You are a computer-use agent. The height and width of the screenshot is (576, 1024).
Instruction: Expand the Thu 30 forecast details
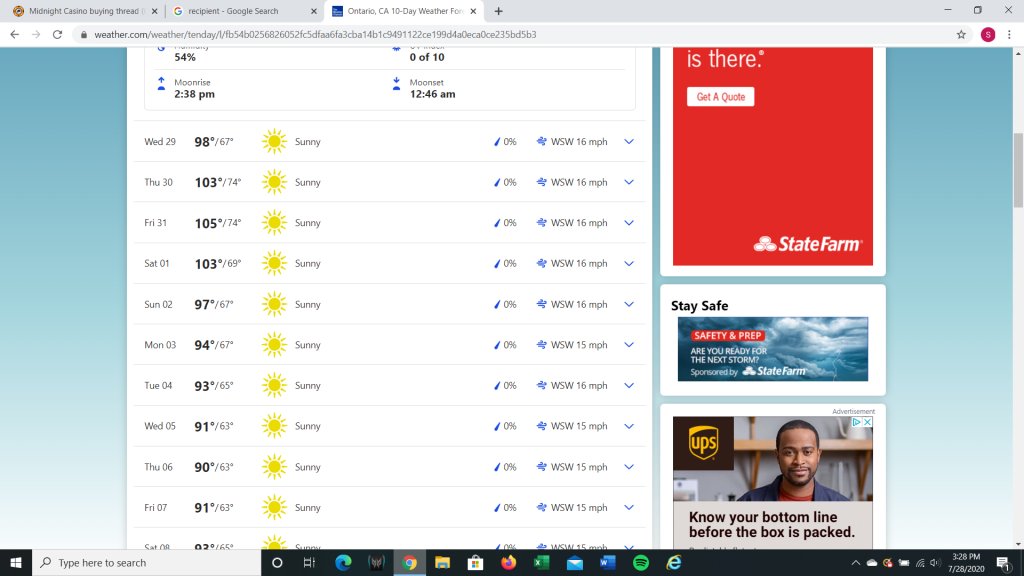628,182
